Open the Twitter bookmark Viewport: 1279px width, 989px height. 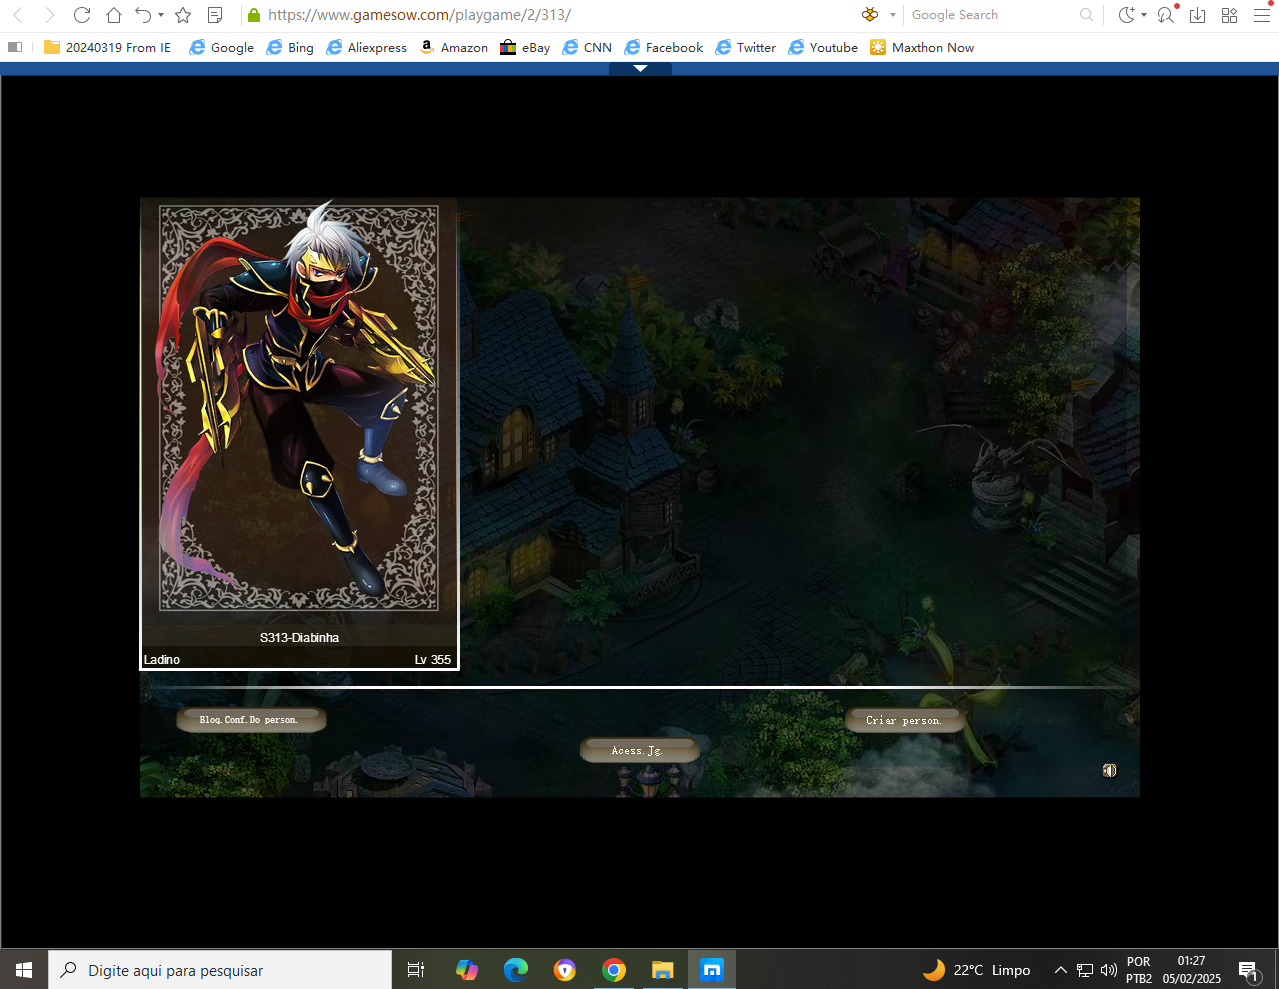746,47
